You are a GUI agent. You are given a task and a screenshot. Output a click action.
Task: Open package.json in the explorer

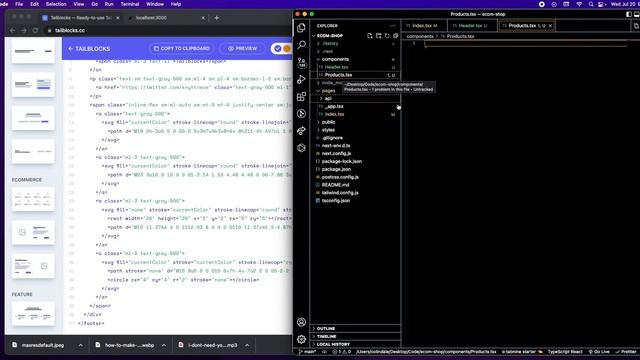click(x=355, y=169)
